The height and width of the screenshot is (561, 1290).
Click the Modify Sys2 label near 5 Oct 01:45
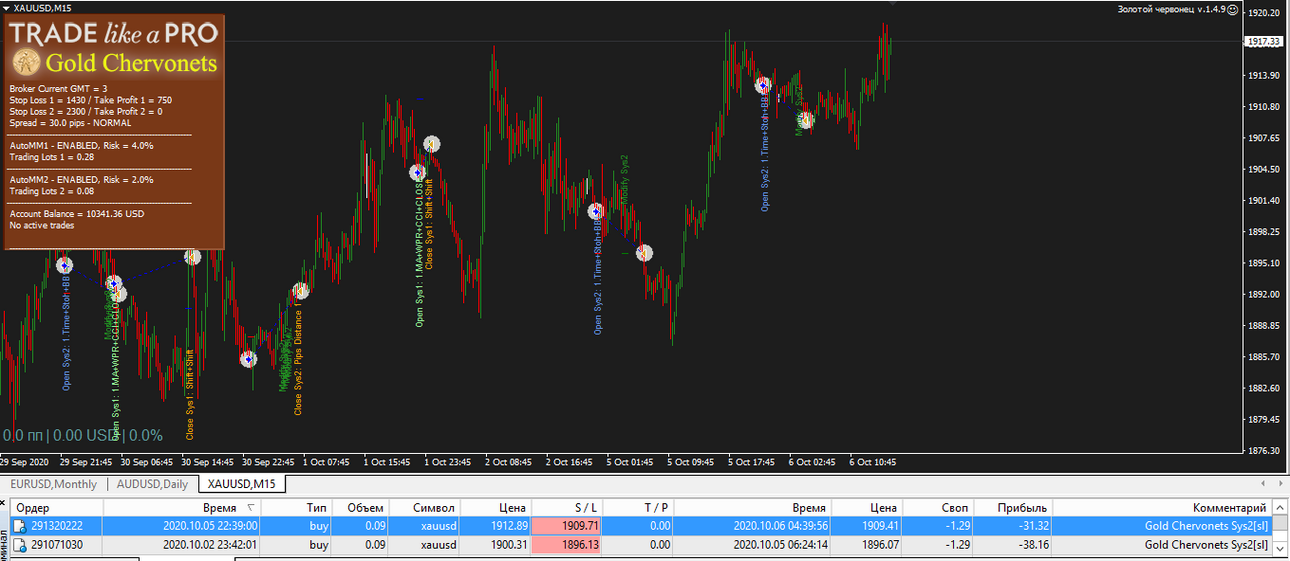tap(625, 180)
